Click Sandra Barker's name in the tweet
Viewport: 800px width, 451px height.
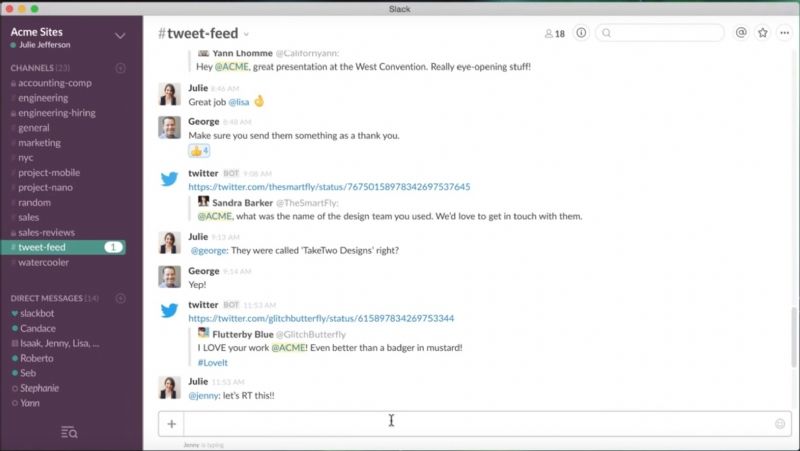click(242, 203)
